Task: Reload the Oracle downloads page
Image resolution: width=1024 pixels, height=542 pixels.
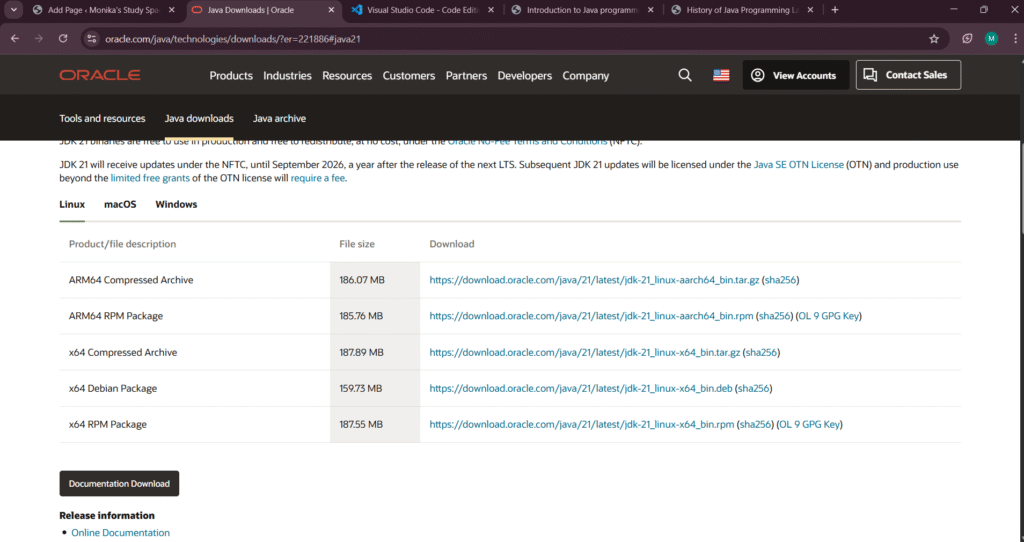Action: (63, 39)
